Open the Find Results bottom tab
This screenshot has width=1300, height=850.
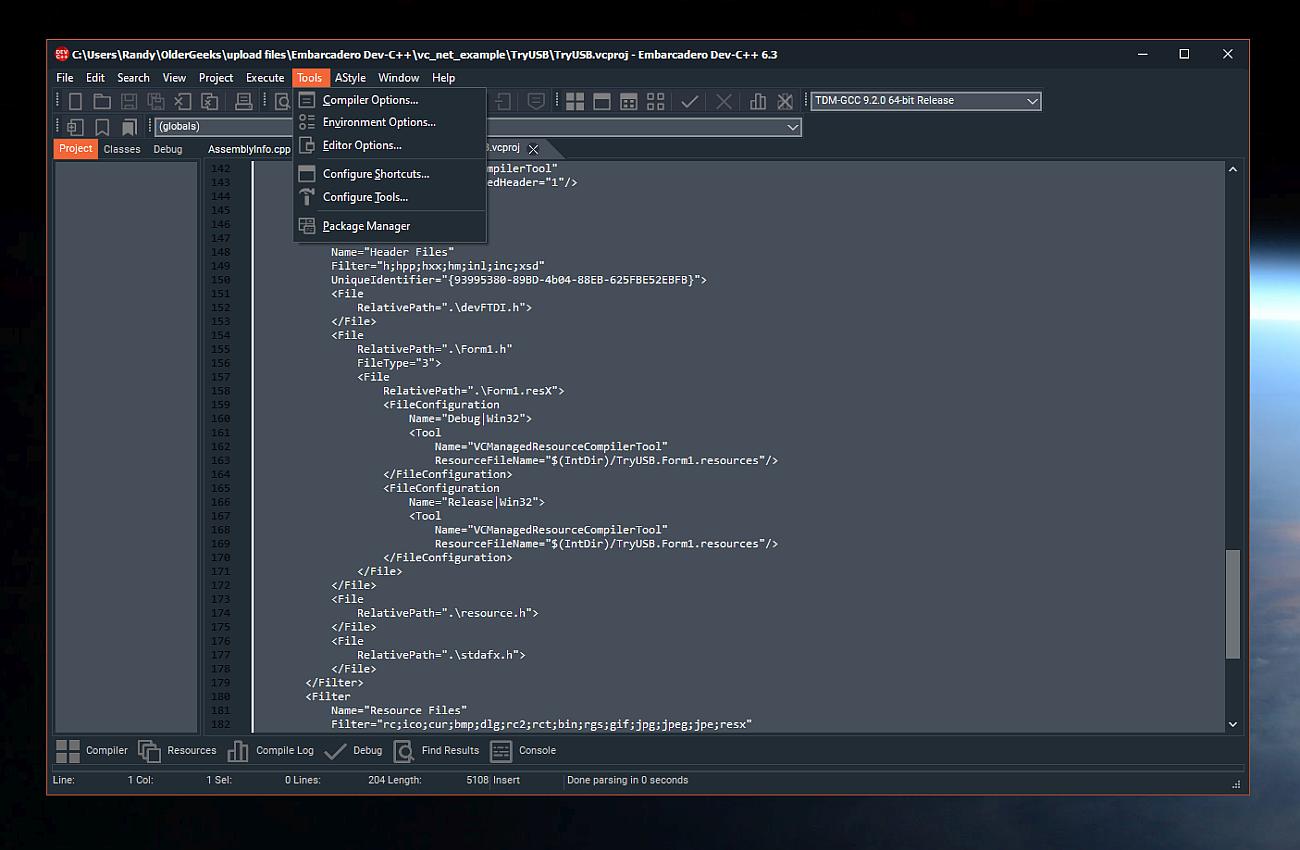[437, 750]
